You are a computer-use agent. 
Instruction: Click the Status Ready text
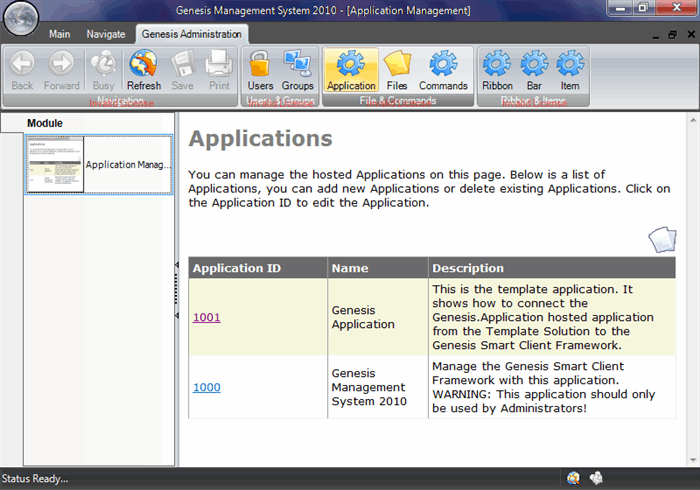(35, 478)
